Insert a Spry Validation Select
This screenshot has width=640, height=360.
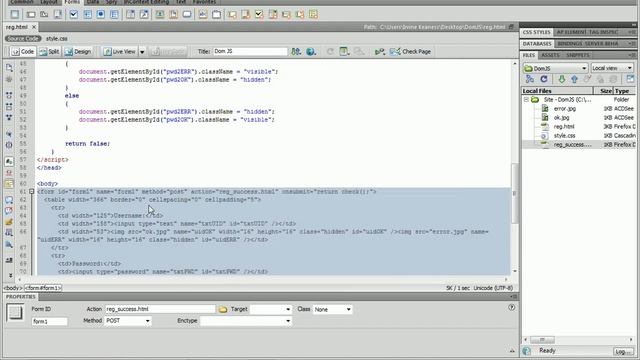273,15
